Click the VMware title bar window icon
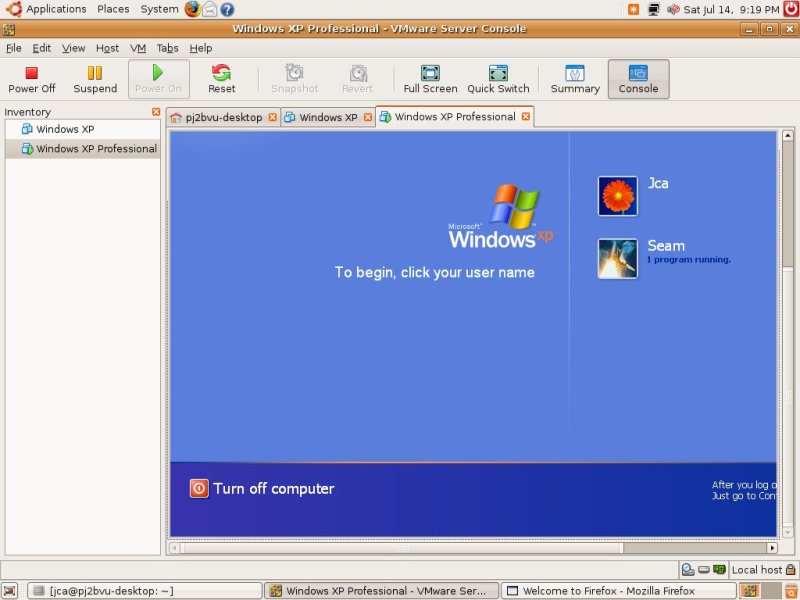Viewport: 800px width, 600px height. click(x=9, y=29)
